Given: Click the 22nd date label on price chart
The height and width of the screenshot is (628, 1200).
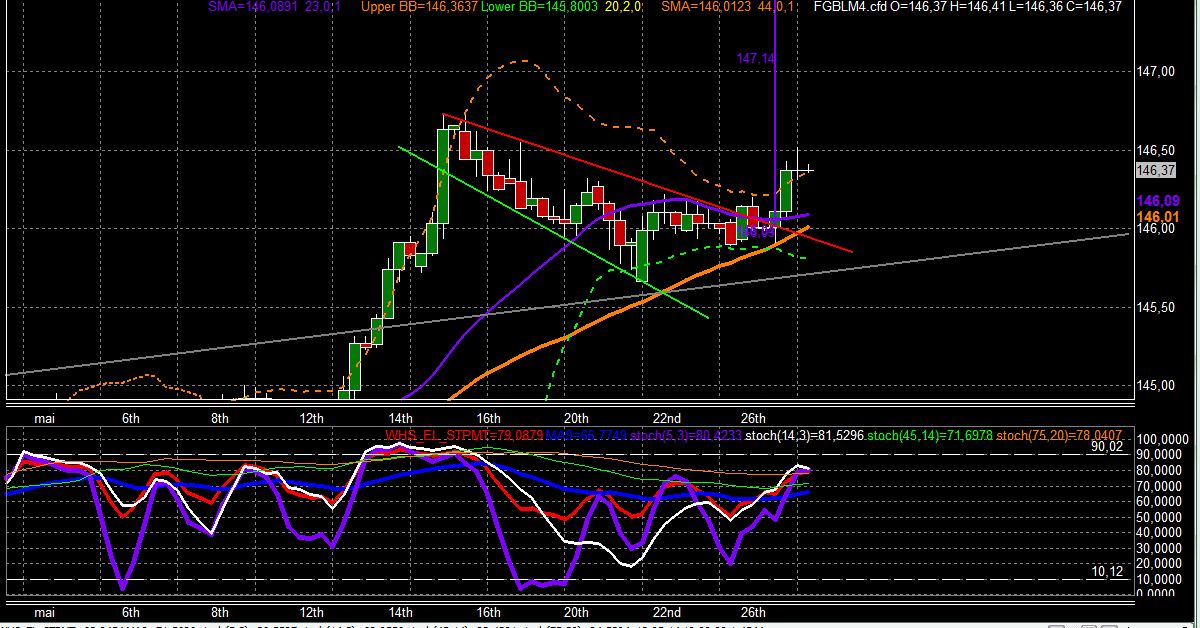Looking at the screenshot, I should point(667,417).
